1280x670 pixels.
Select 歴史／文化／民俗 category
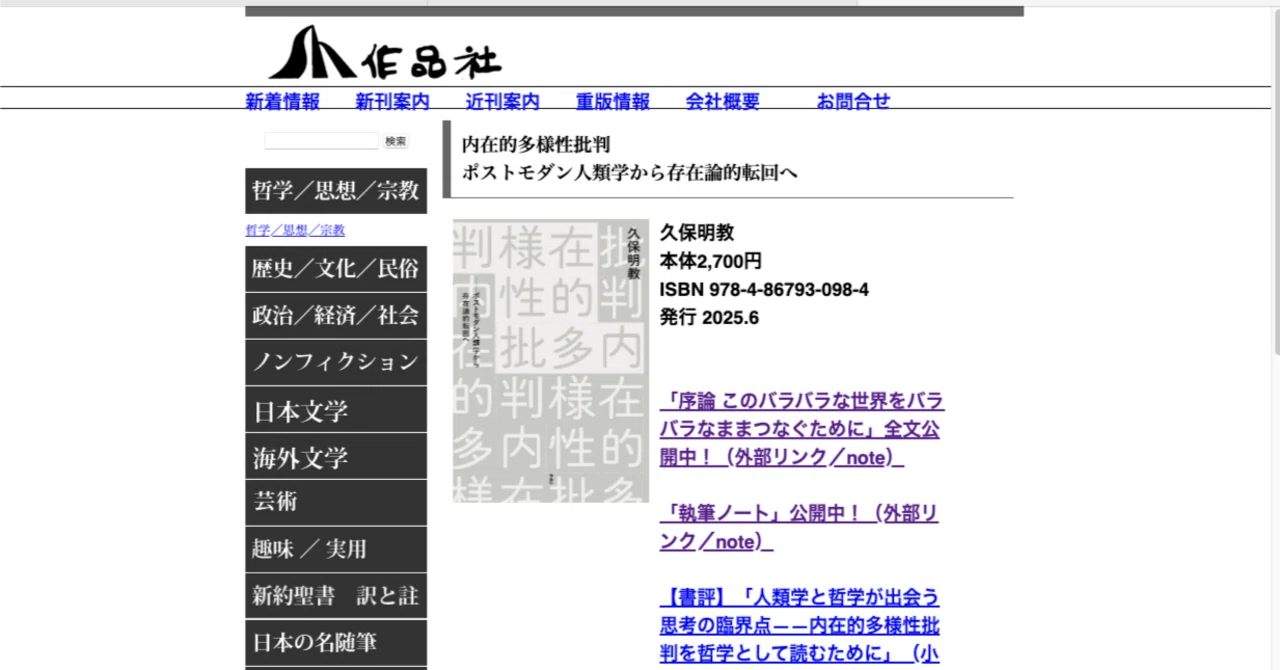click(x=336, y=269)
